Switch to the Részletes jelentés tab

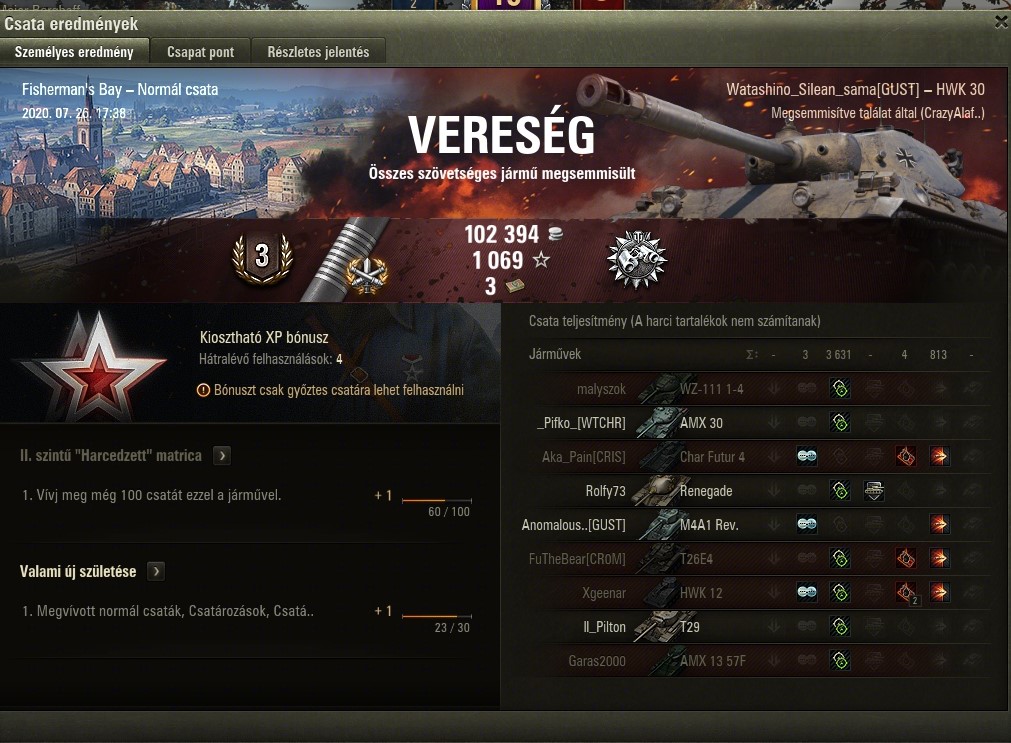[319, 52]
